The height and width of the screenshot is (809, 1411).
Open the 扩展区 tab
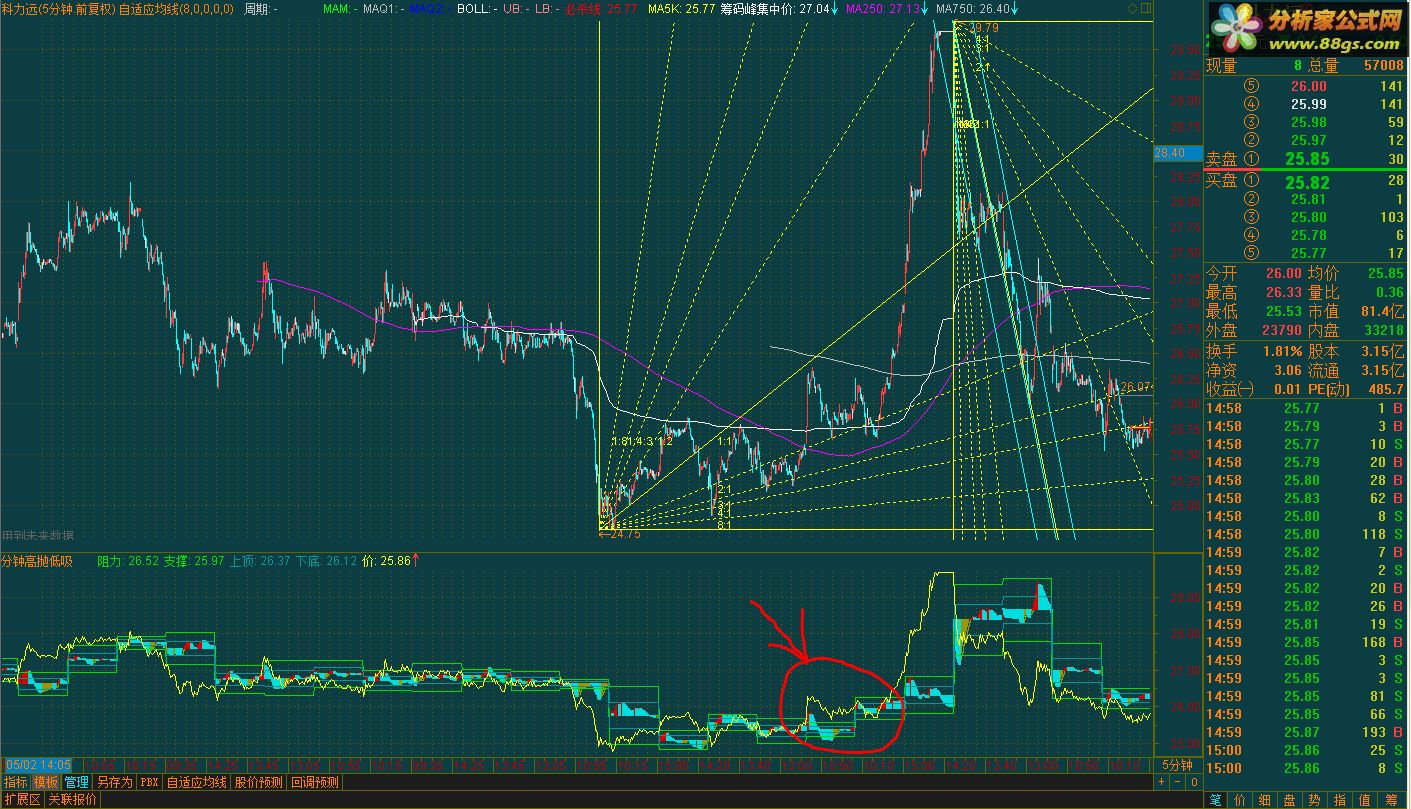coord(21,799)
